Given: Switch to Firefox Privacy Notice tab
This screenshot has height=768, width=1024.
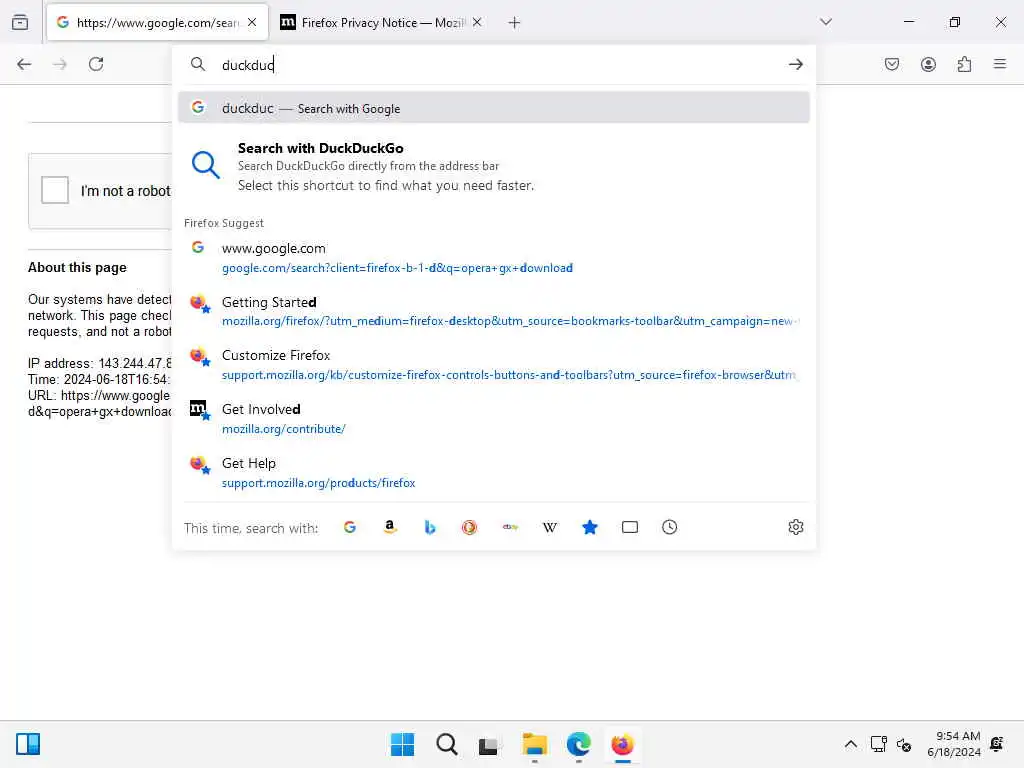Looking at the screenshot, I should [382, 22].
